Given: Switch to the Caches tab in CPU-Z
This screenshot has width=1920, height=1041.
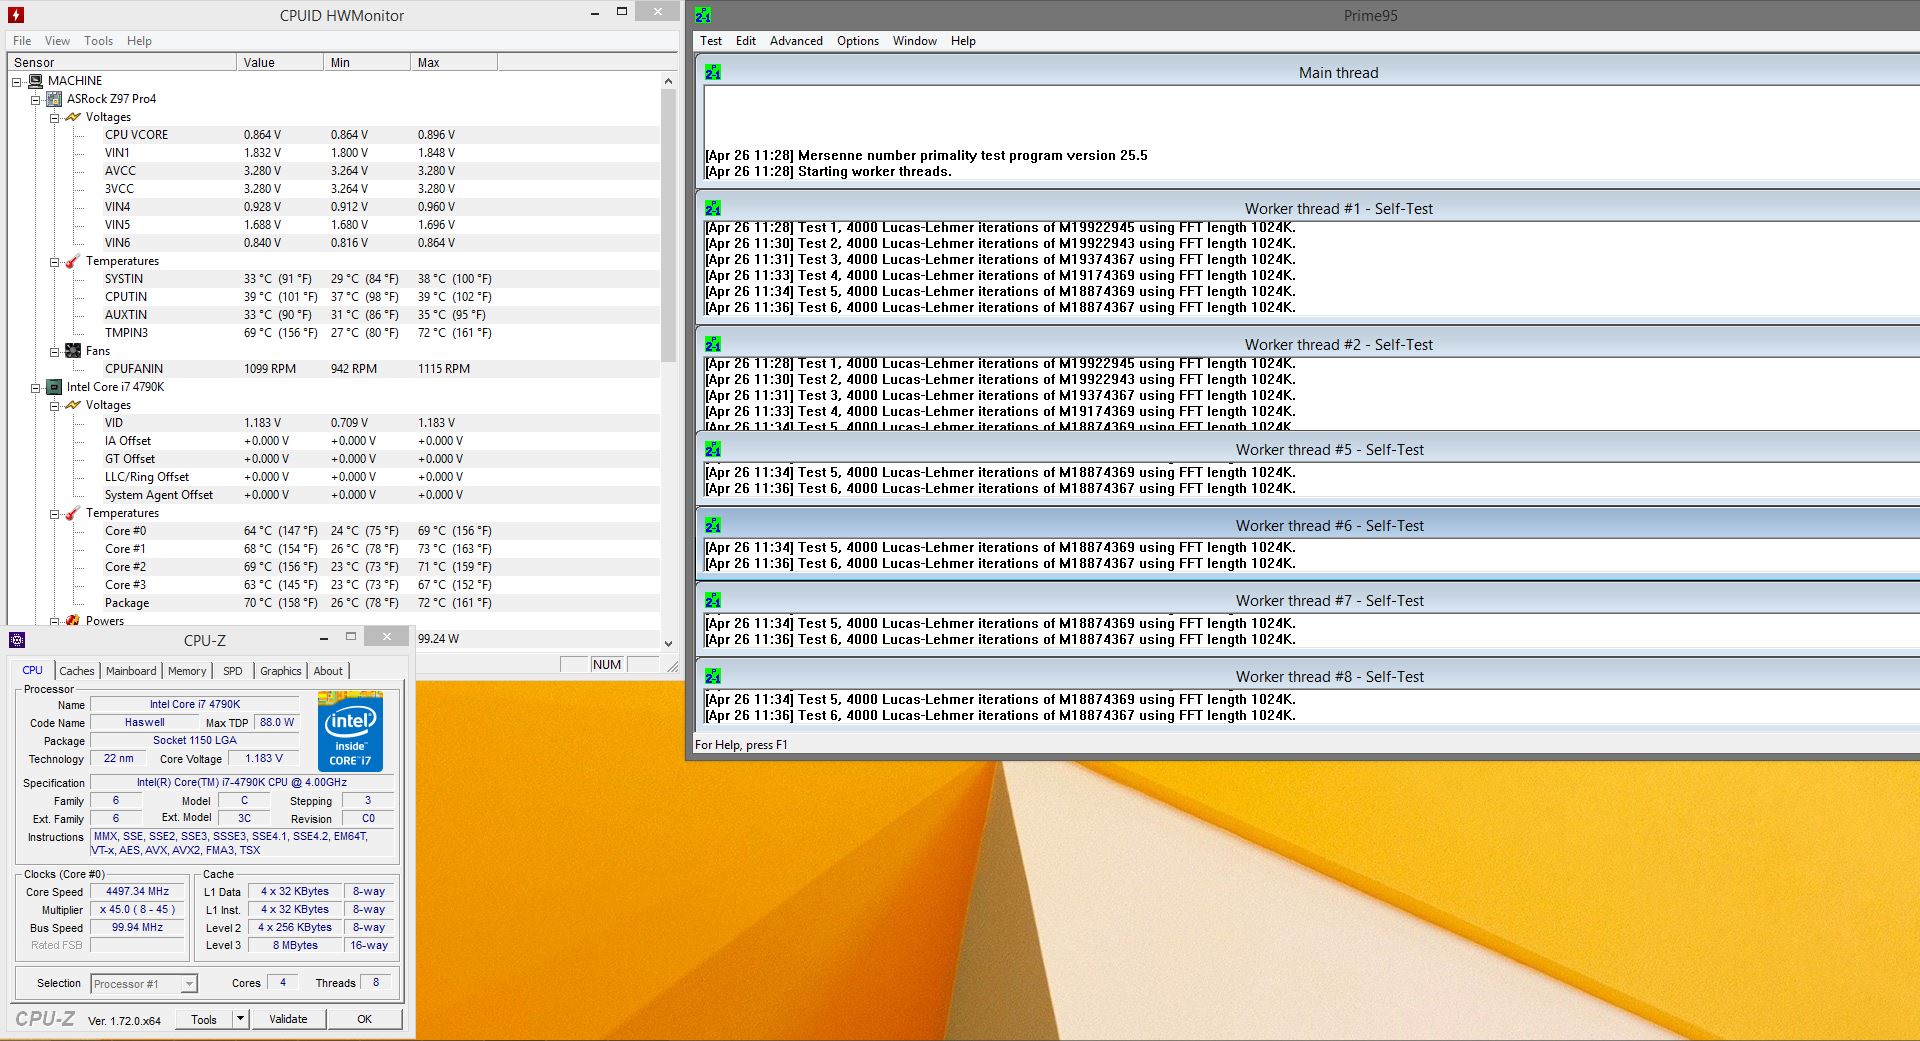Looking at the screenshot, I should pos(77,671).
